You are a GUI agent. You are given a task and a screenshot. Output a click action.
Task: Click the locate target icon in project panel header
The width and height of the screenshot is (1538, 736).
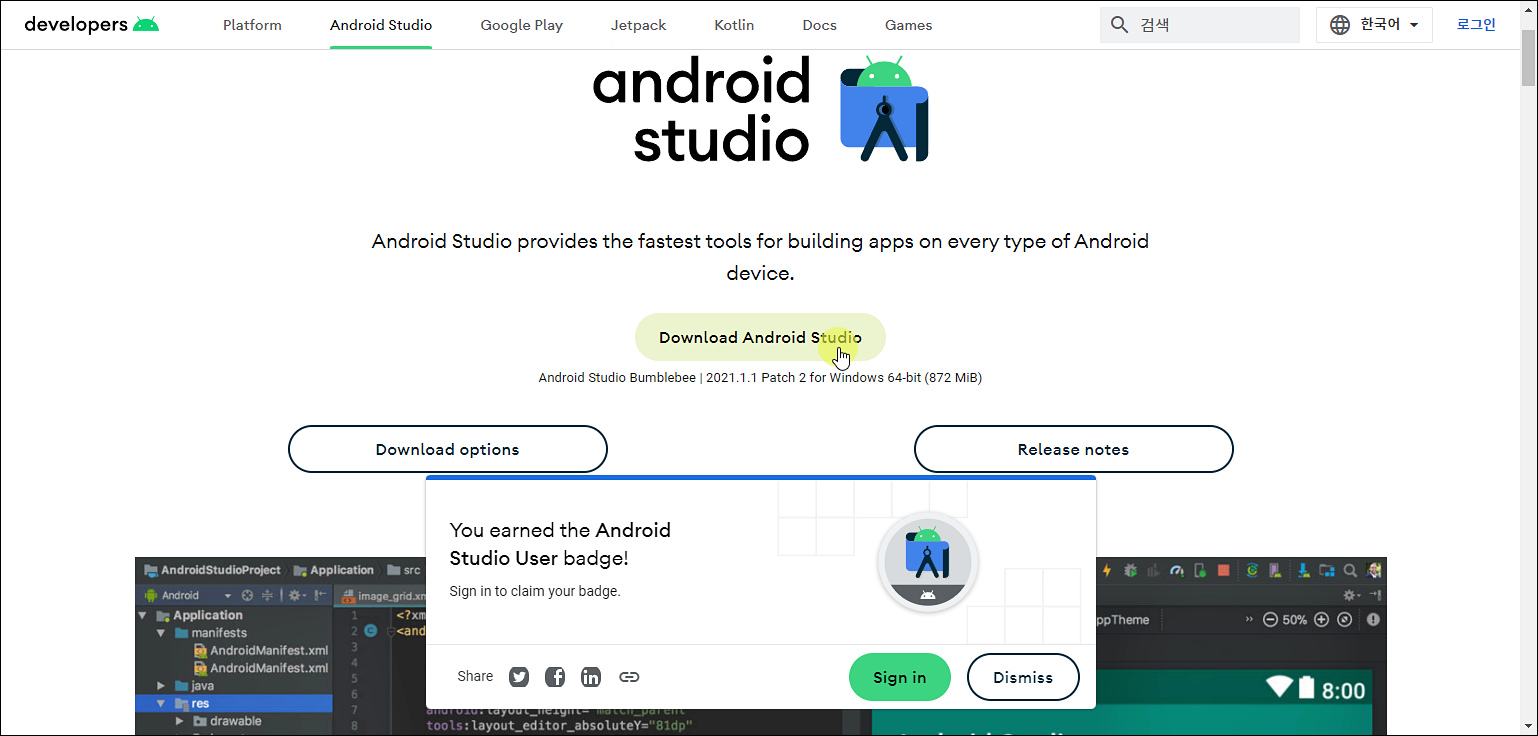[247, 595]
